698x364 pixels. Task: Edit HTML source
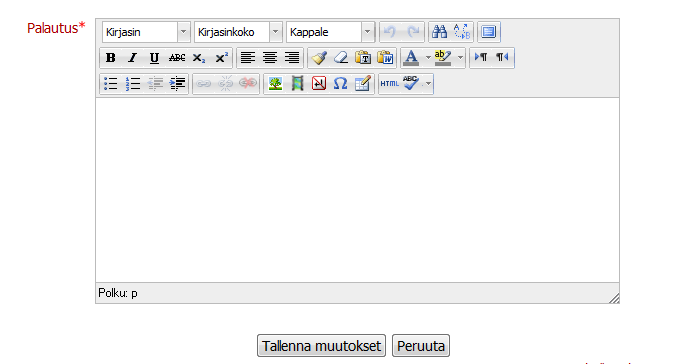pos(390,84)
